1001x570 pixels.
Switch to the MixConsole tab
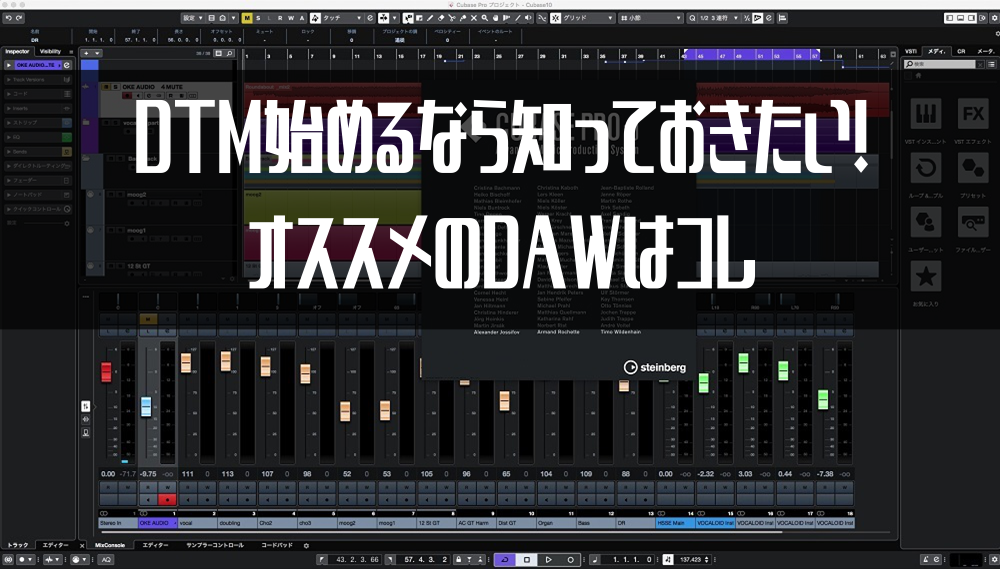(110, 546)
